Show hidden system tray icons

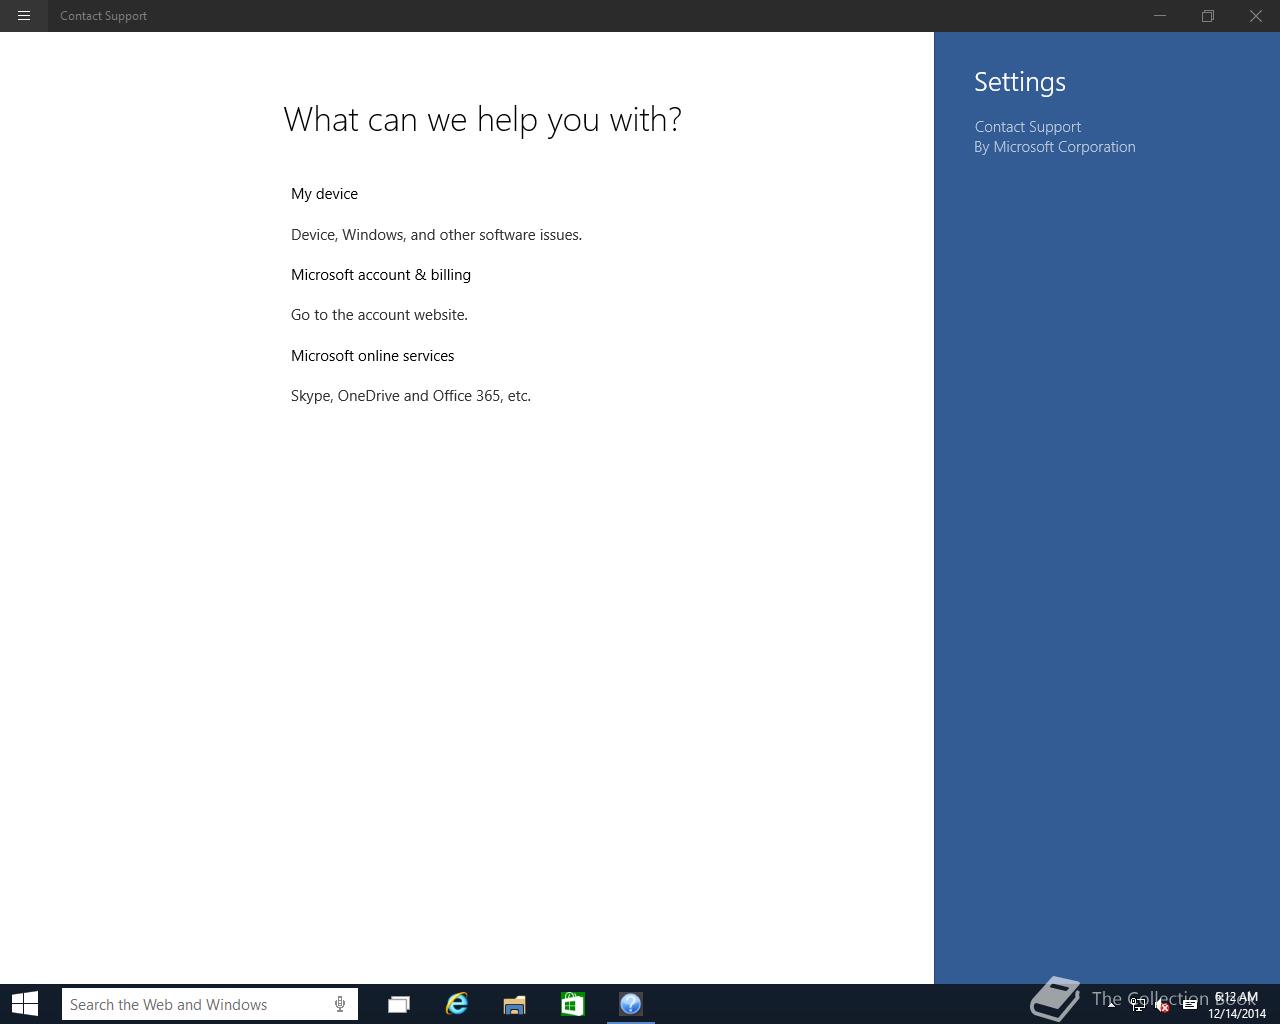[1111, 1005]
